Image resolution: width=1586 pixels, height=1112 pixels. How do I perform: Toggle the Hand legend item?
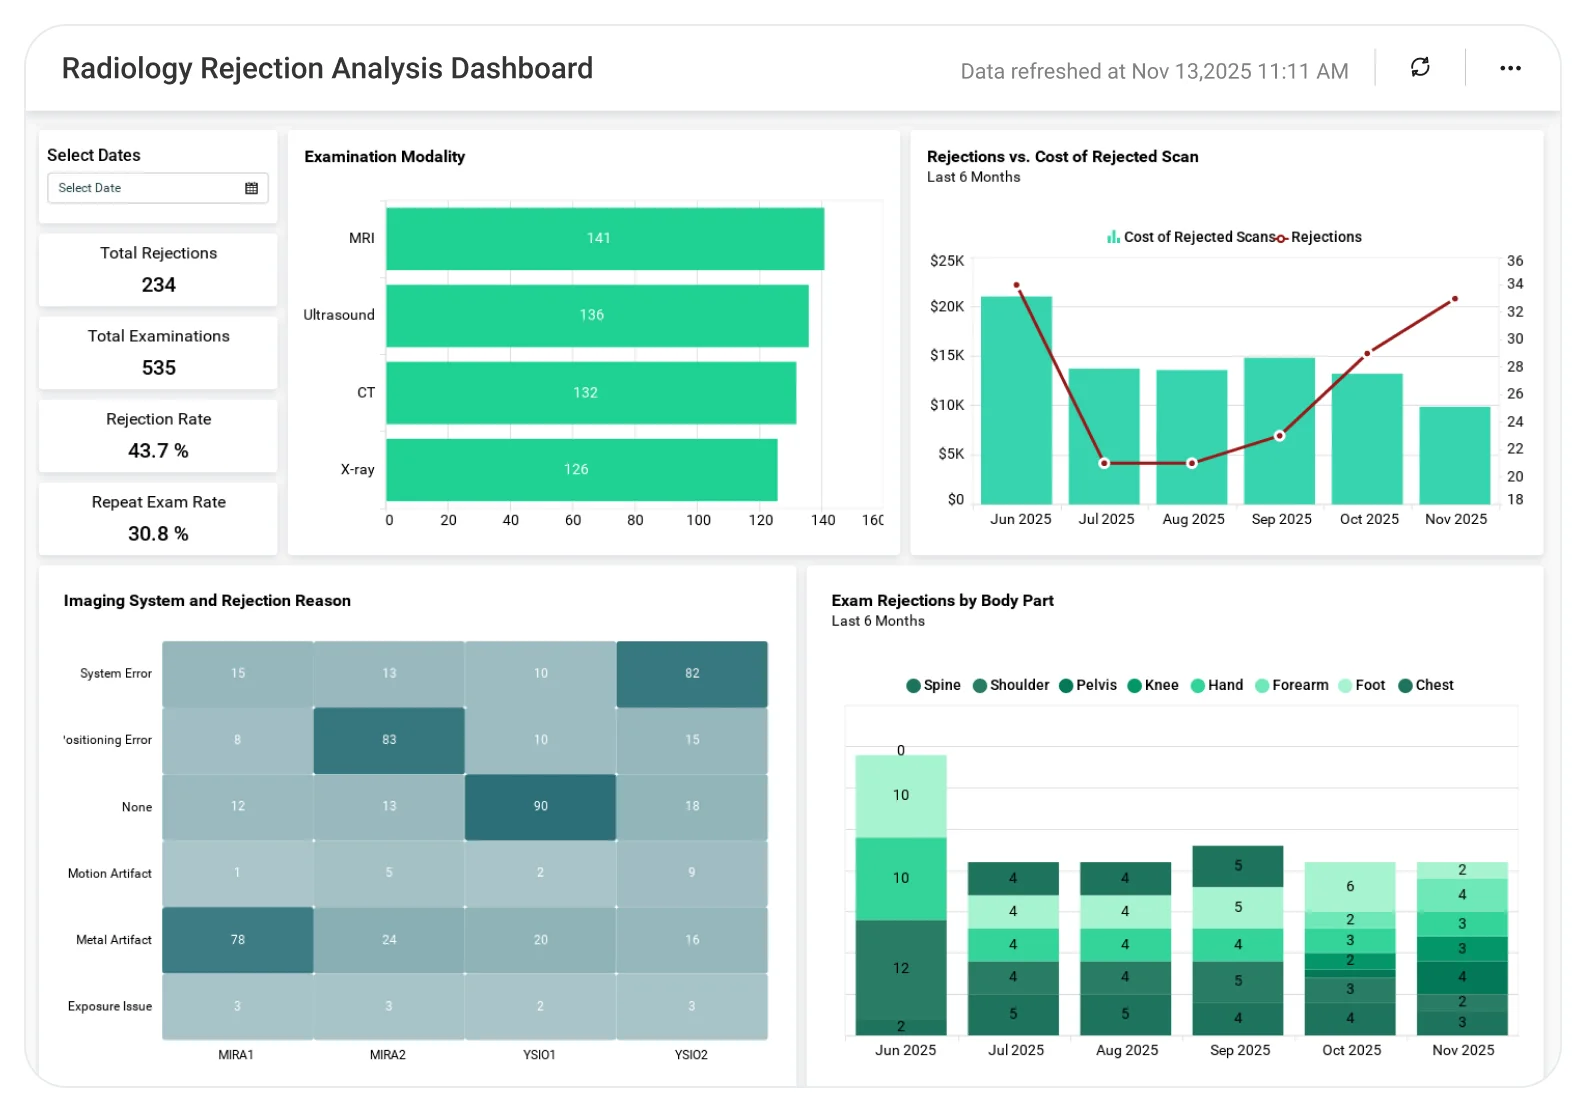[x=1217, y=685]
